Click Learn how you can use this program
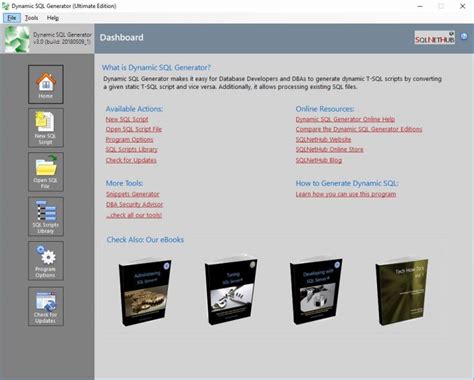The height and width of the screenshot is (380, 474). point(346,194)
